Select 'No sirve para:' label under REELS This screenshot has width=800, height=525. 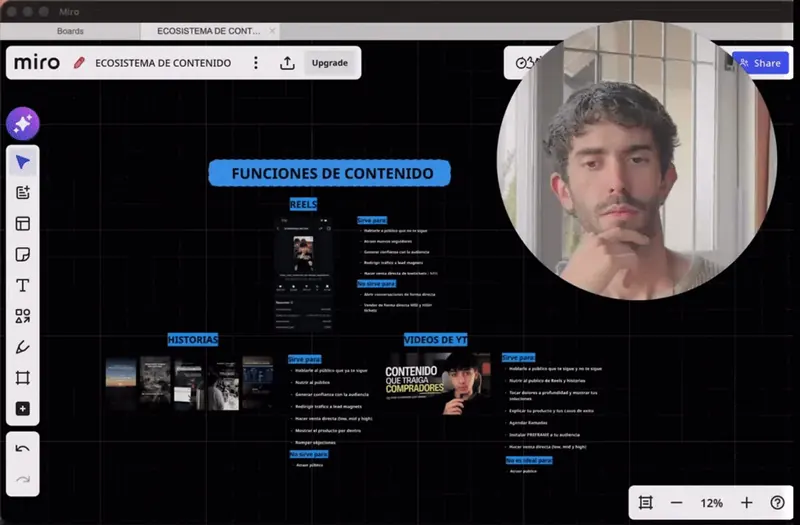376,283
